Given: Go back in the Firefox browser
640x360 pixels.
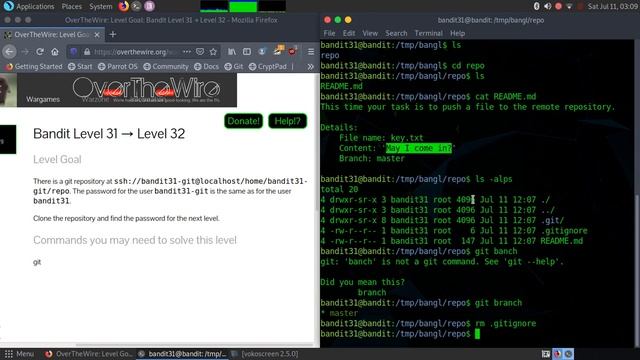Looking at the screenshot, I should click(x=9, y=52).
